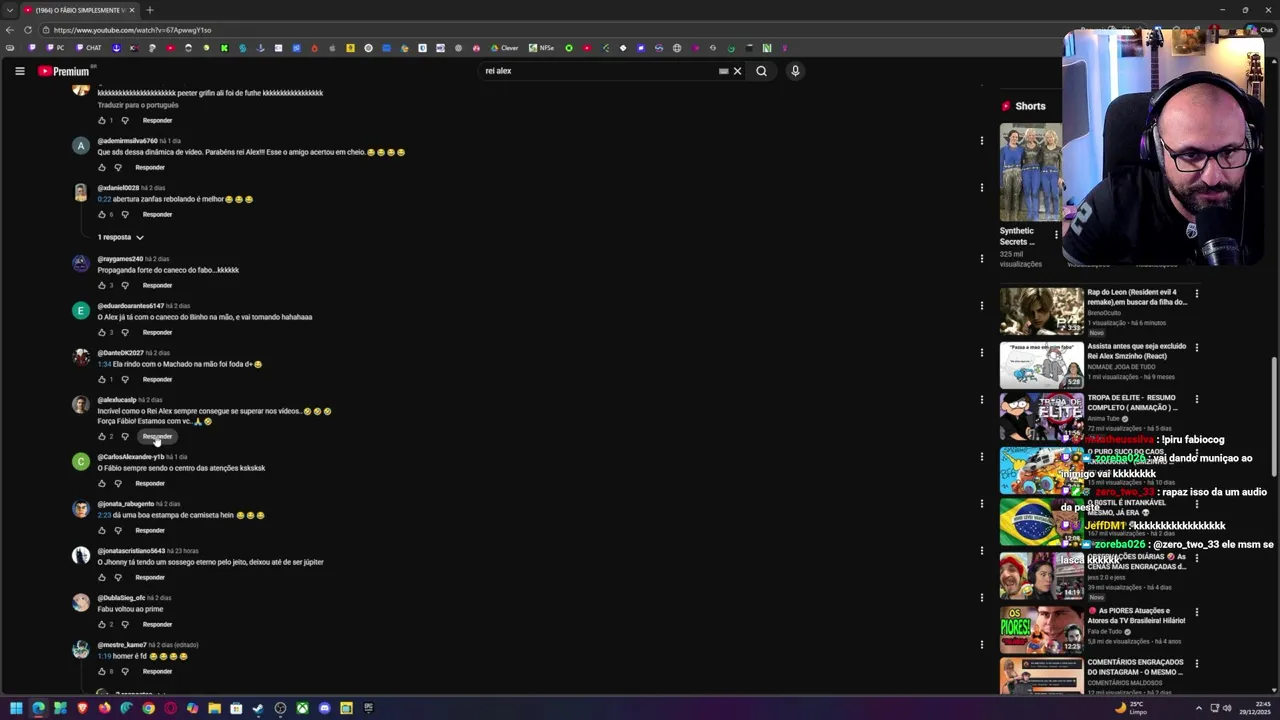The height and width of the screenshot is (720, 1280).
Task: Open the 'NFSe' bookmark
Action: click(x=541, y=48)
